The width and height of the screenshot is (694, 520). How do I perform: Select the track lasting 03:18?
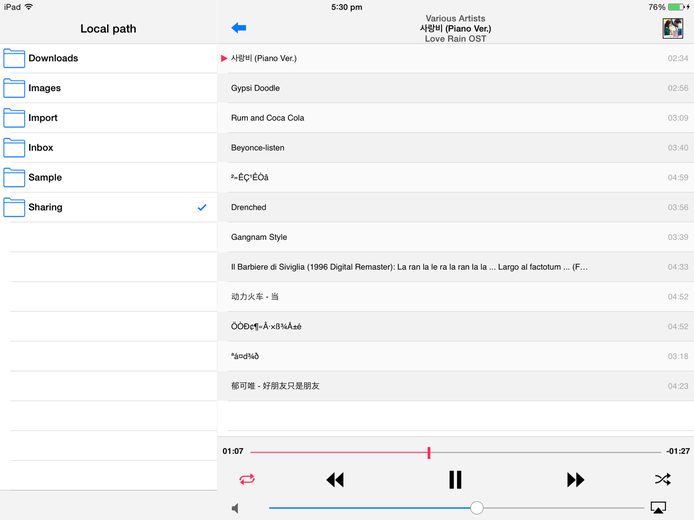[455, 356]
